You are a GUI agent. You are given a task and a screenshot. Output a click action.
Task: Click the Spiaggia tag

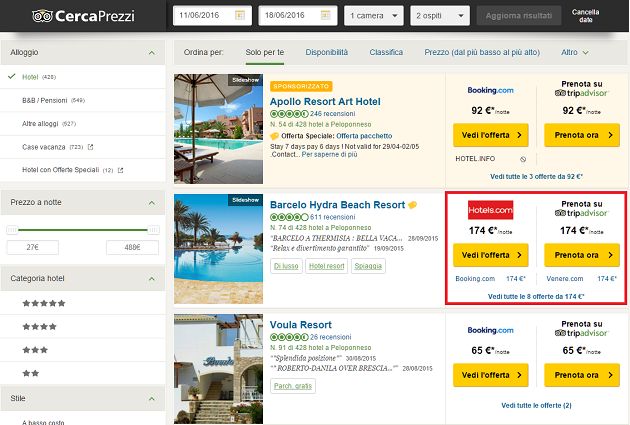point(368,266)
